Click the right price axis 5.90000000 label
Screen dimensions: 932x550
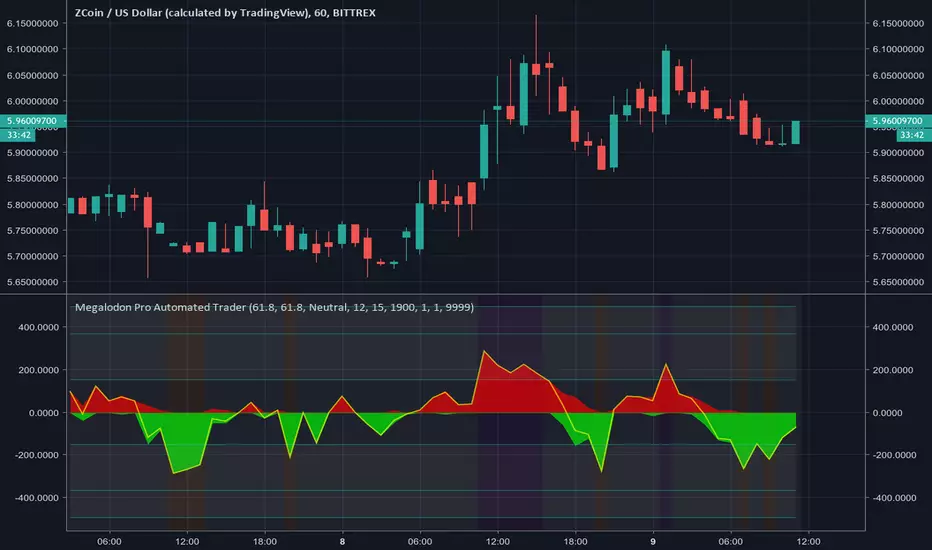pyautogui.click(x=898, y=153)
